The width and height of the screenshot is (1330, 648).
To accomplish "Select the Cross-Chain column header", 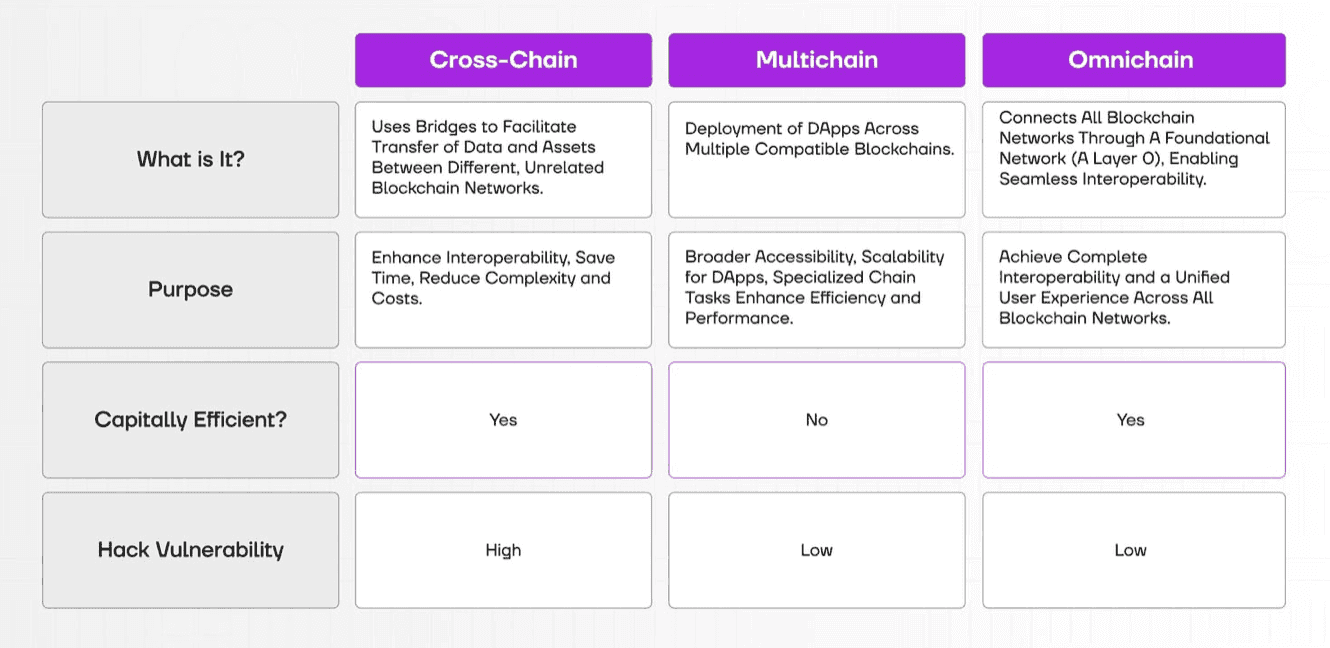I will click(503, 60).
